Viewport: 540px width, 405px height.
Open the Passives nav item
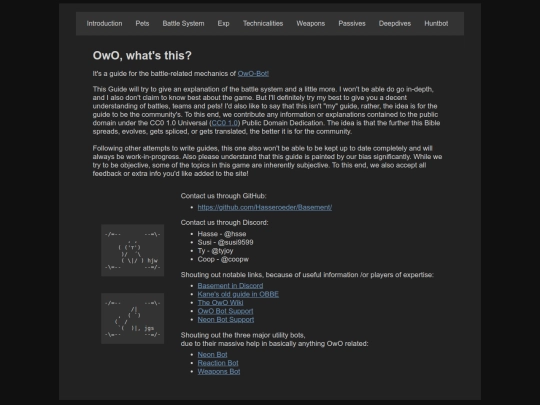click(352, 23)
